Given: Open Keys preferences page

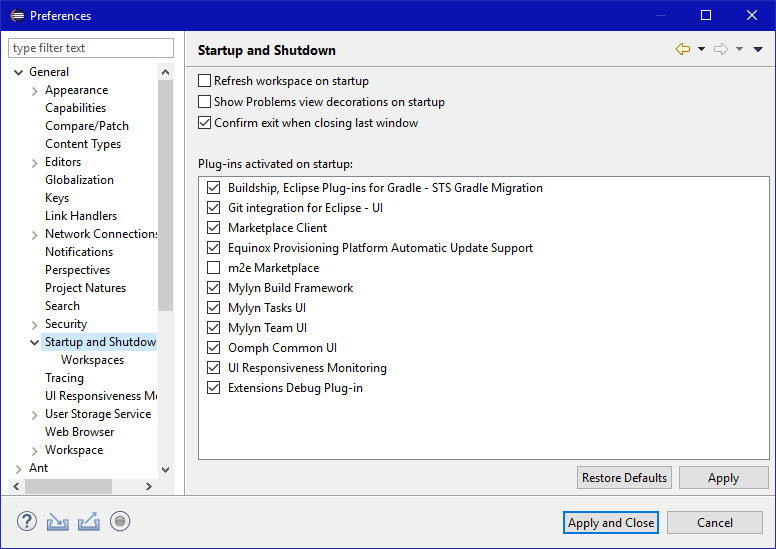Looking at the screenshot, I should (x=57, y=198).
